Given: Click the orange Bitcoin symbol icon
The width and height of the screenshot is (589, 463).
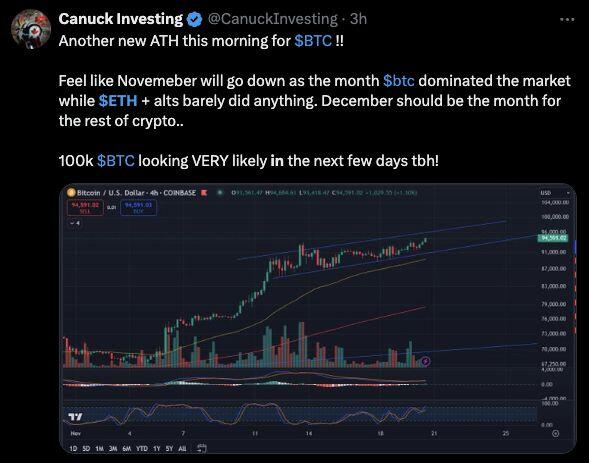Looking at the screenshot, I should pos(71,193).
